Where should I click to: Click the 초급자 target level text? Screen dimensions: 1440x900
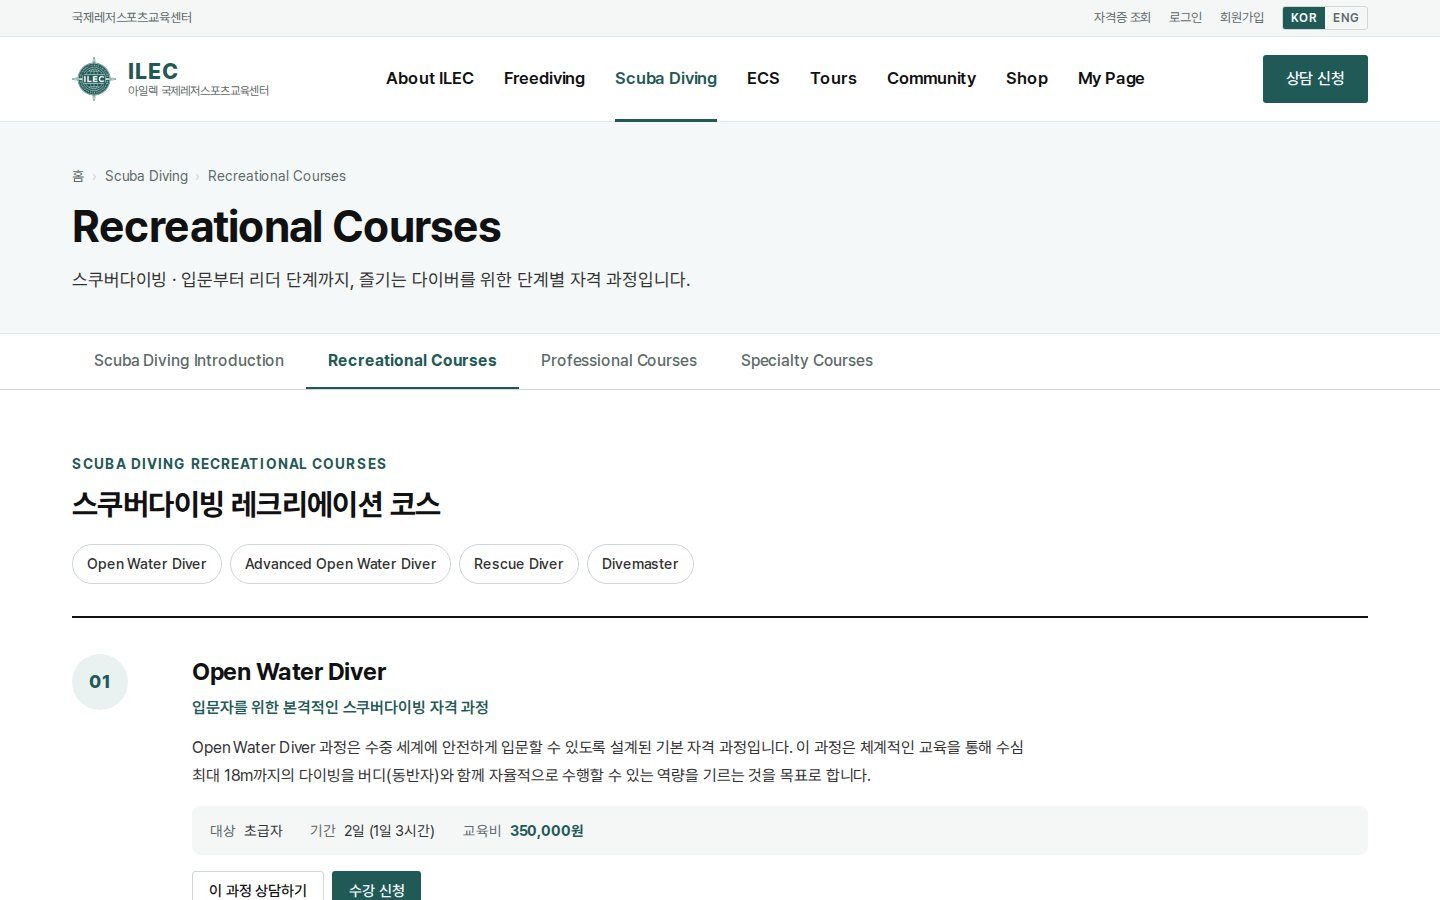click(263, 831)
